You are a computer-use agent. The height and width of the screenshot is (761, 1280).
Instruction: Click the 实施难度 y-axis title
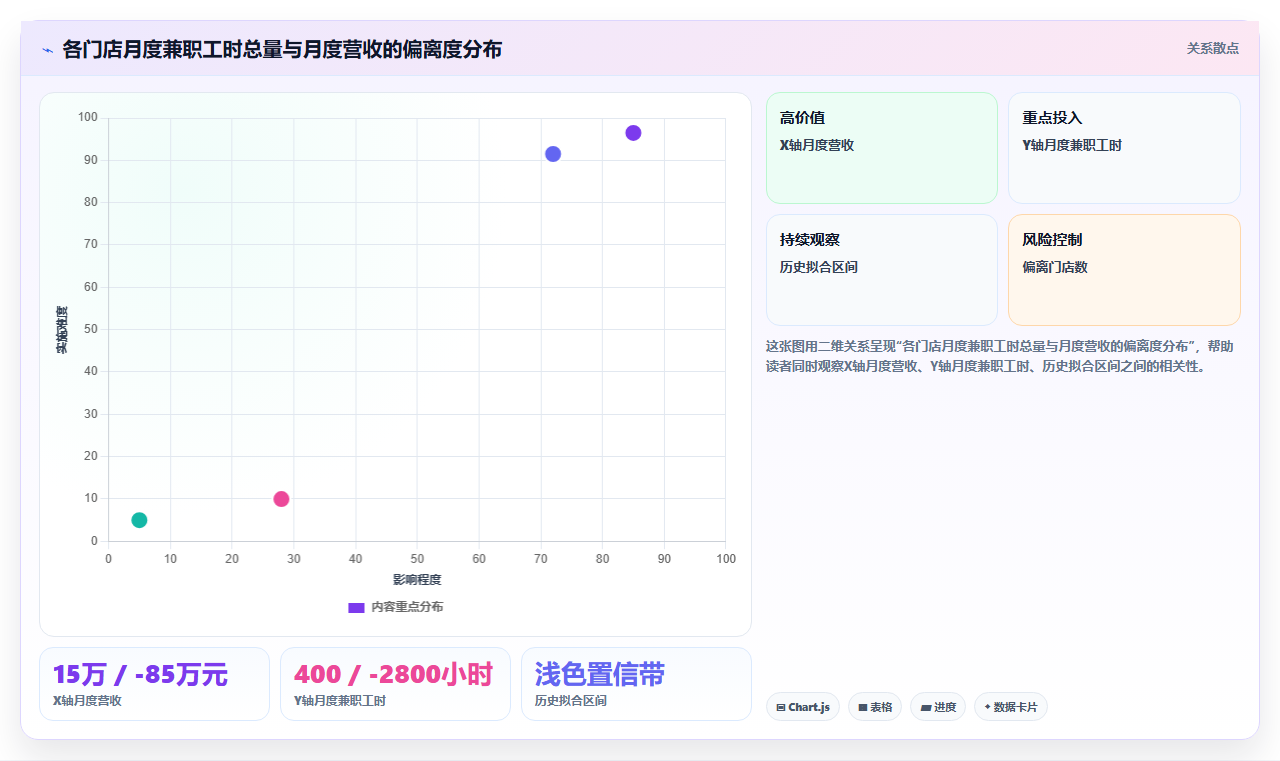pos(62,330)
